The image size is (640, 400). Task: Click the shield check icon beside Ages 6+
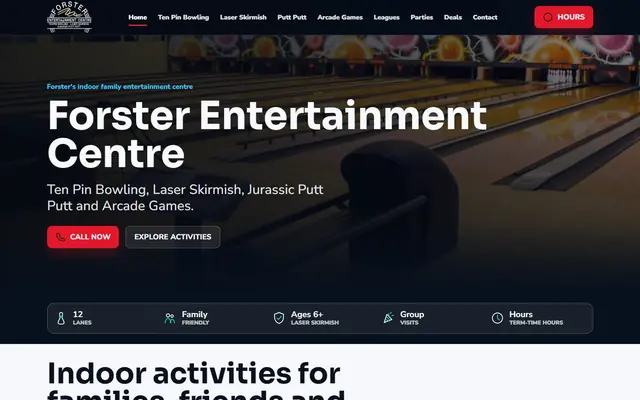pyautogui.click(x=279, y=318)
